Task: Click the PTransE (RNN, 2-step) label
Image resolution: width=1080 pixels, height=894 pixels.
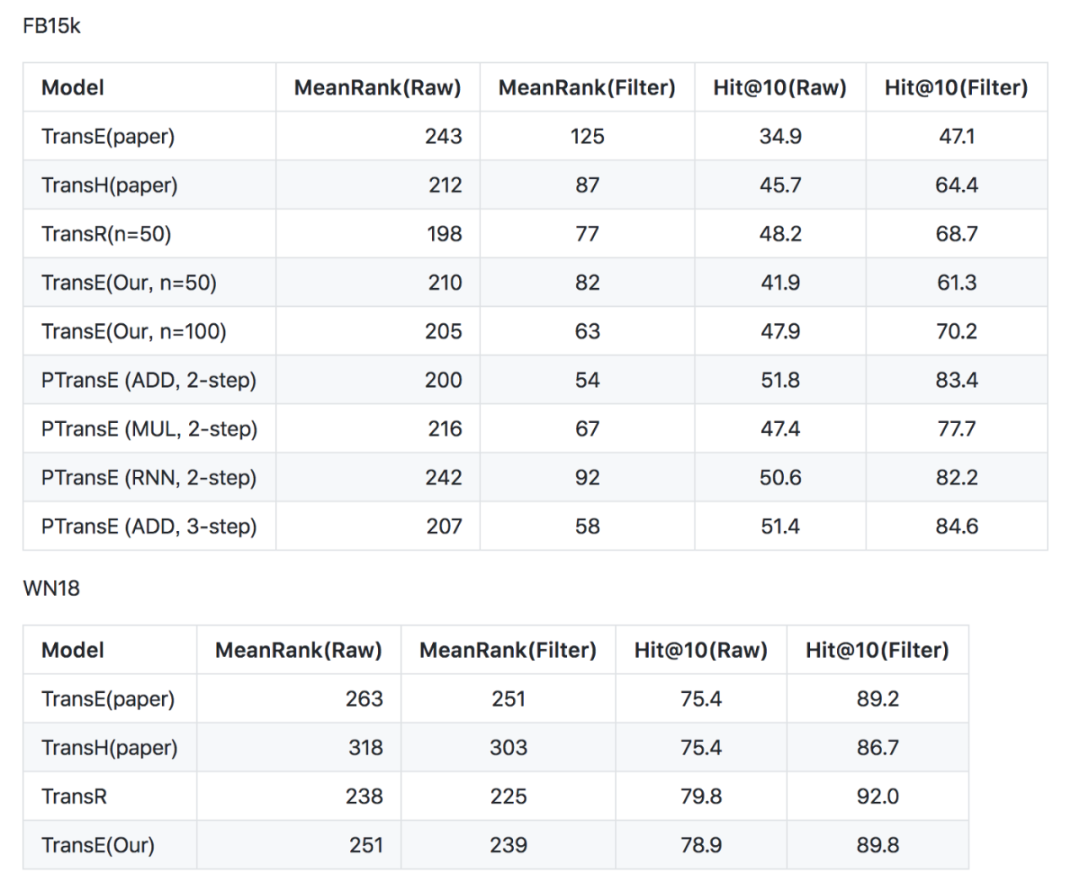Action: coord(148,478)
